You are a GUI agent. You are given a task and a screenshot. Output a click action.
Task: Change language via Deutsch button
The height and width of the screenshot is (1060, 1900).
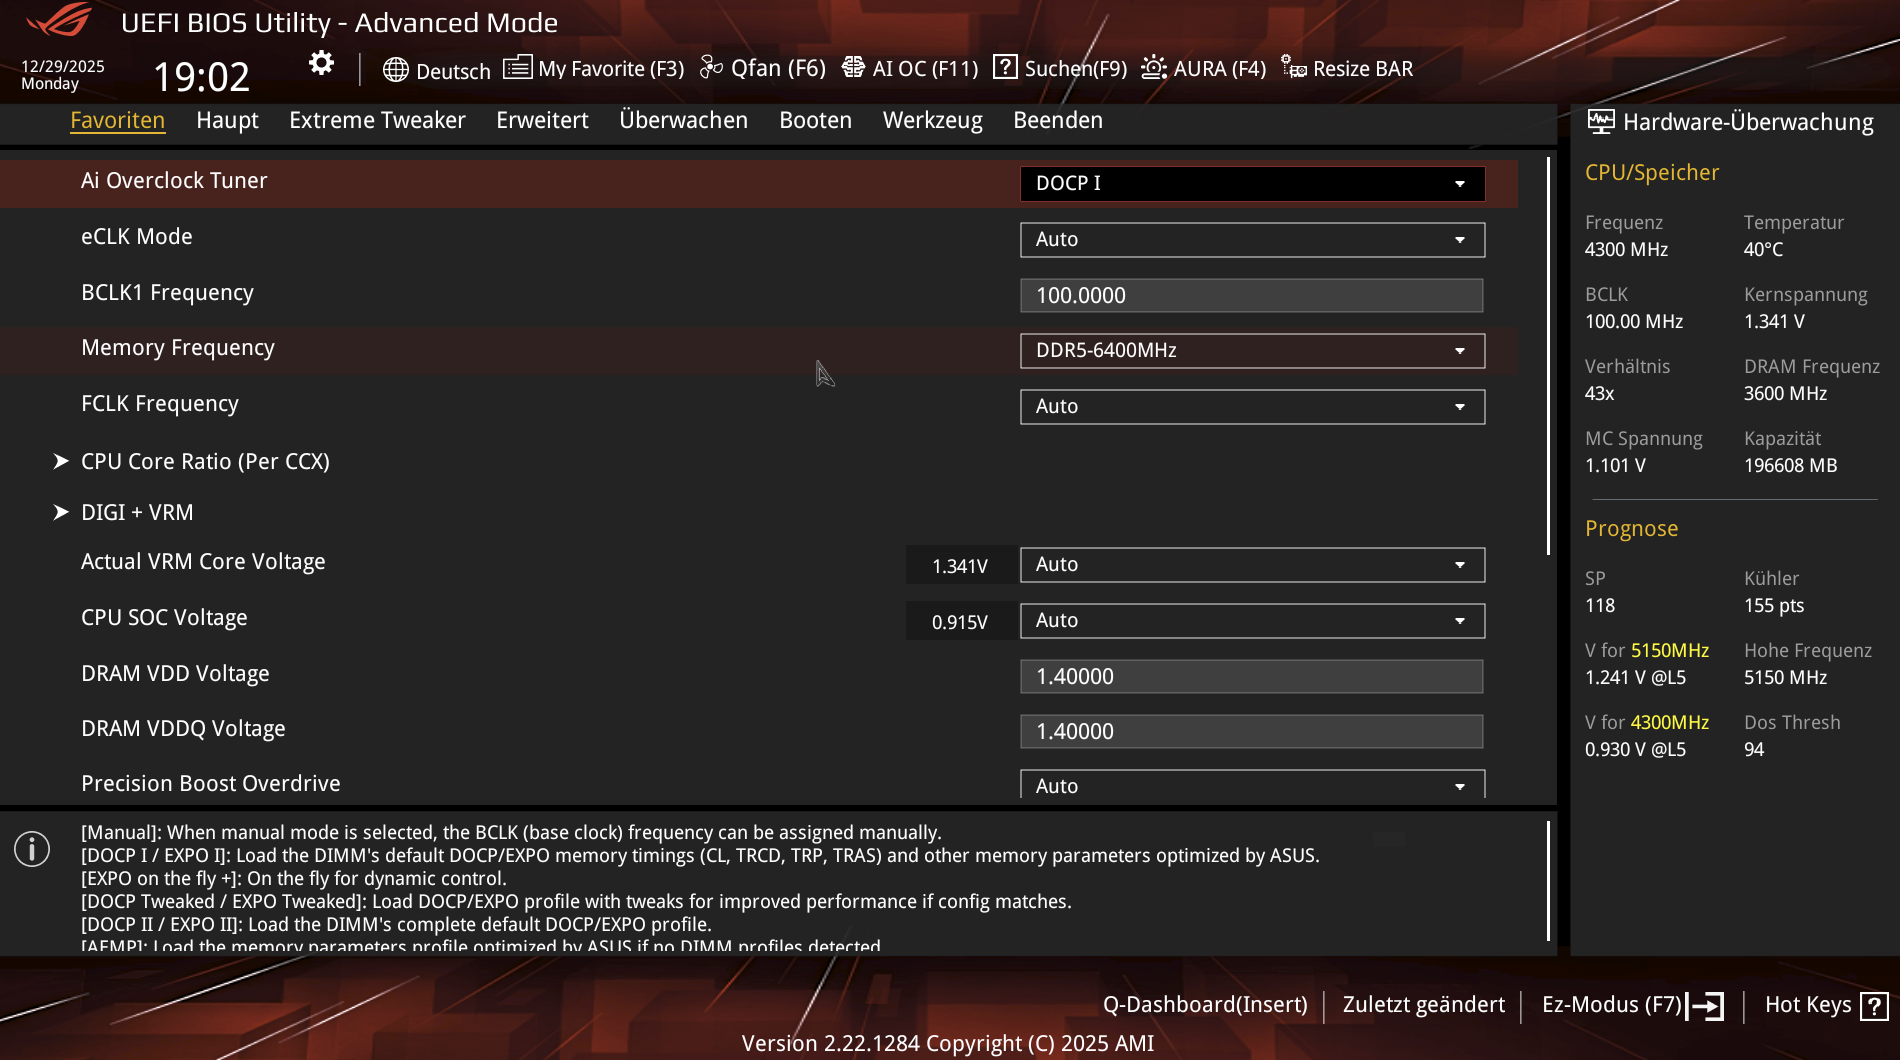pyautogui.click(x=453, y=71)
